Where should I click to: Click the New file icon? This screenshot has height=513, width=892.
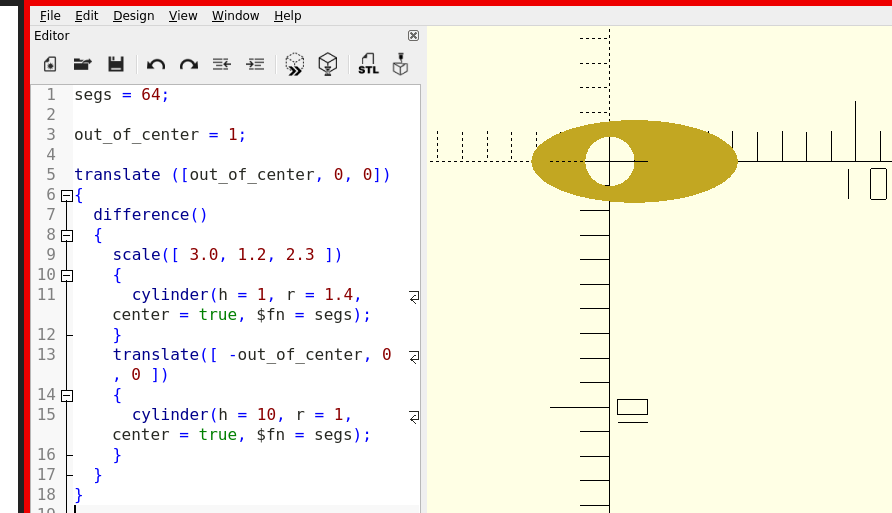tap(50, 64)
